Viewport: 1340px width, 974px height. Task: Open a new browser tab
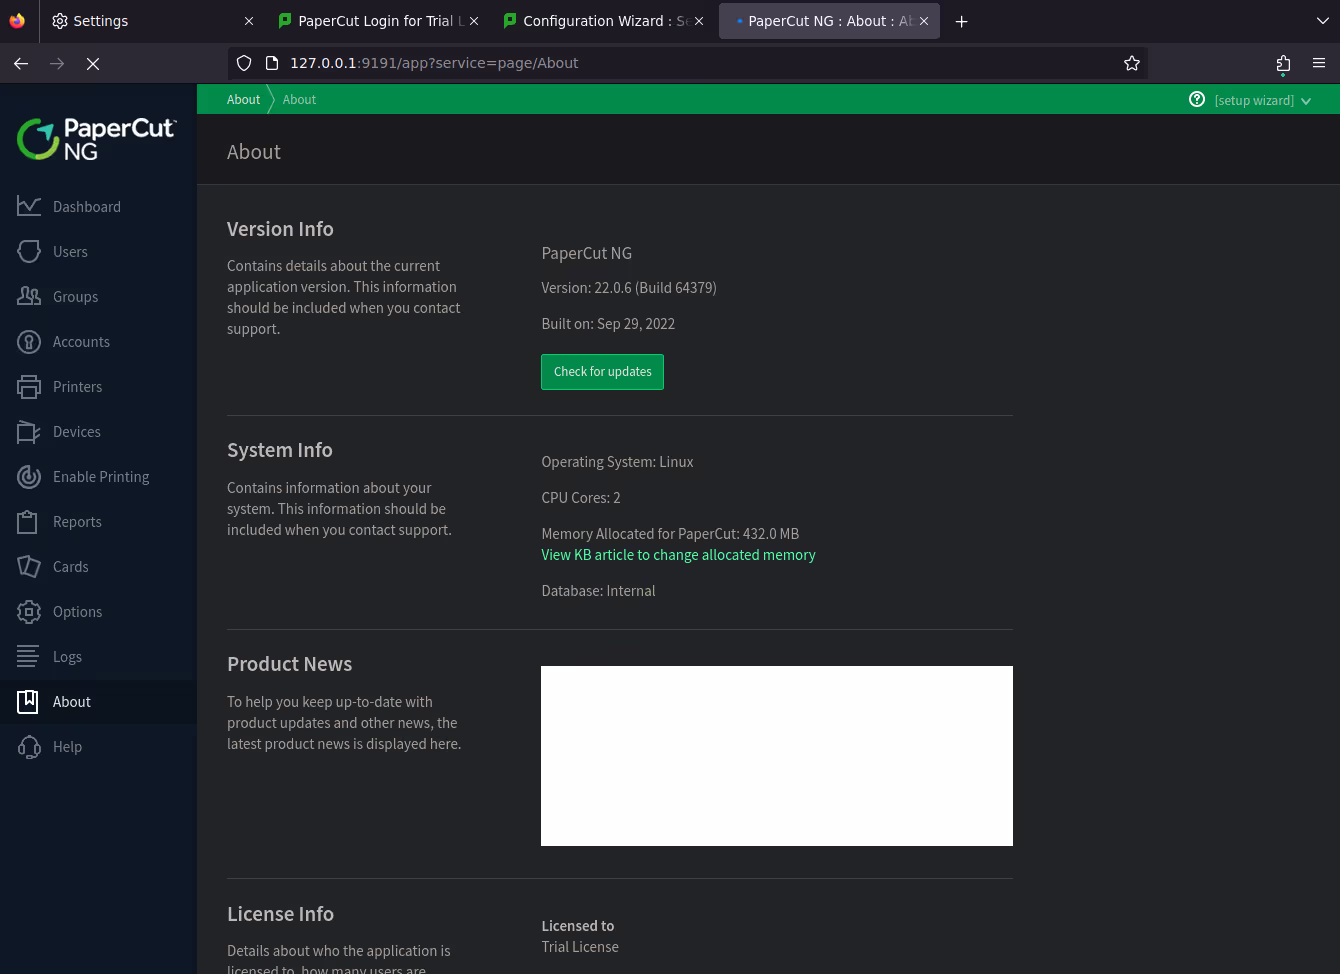[962, 21]
